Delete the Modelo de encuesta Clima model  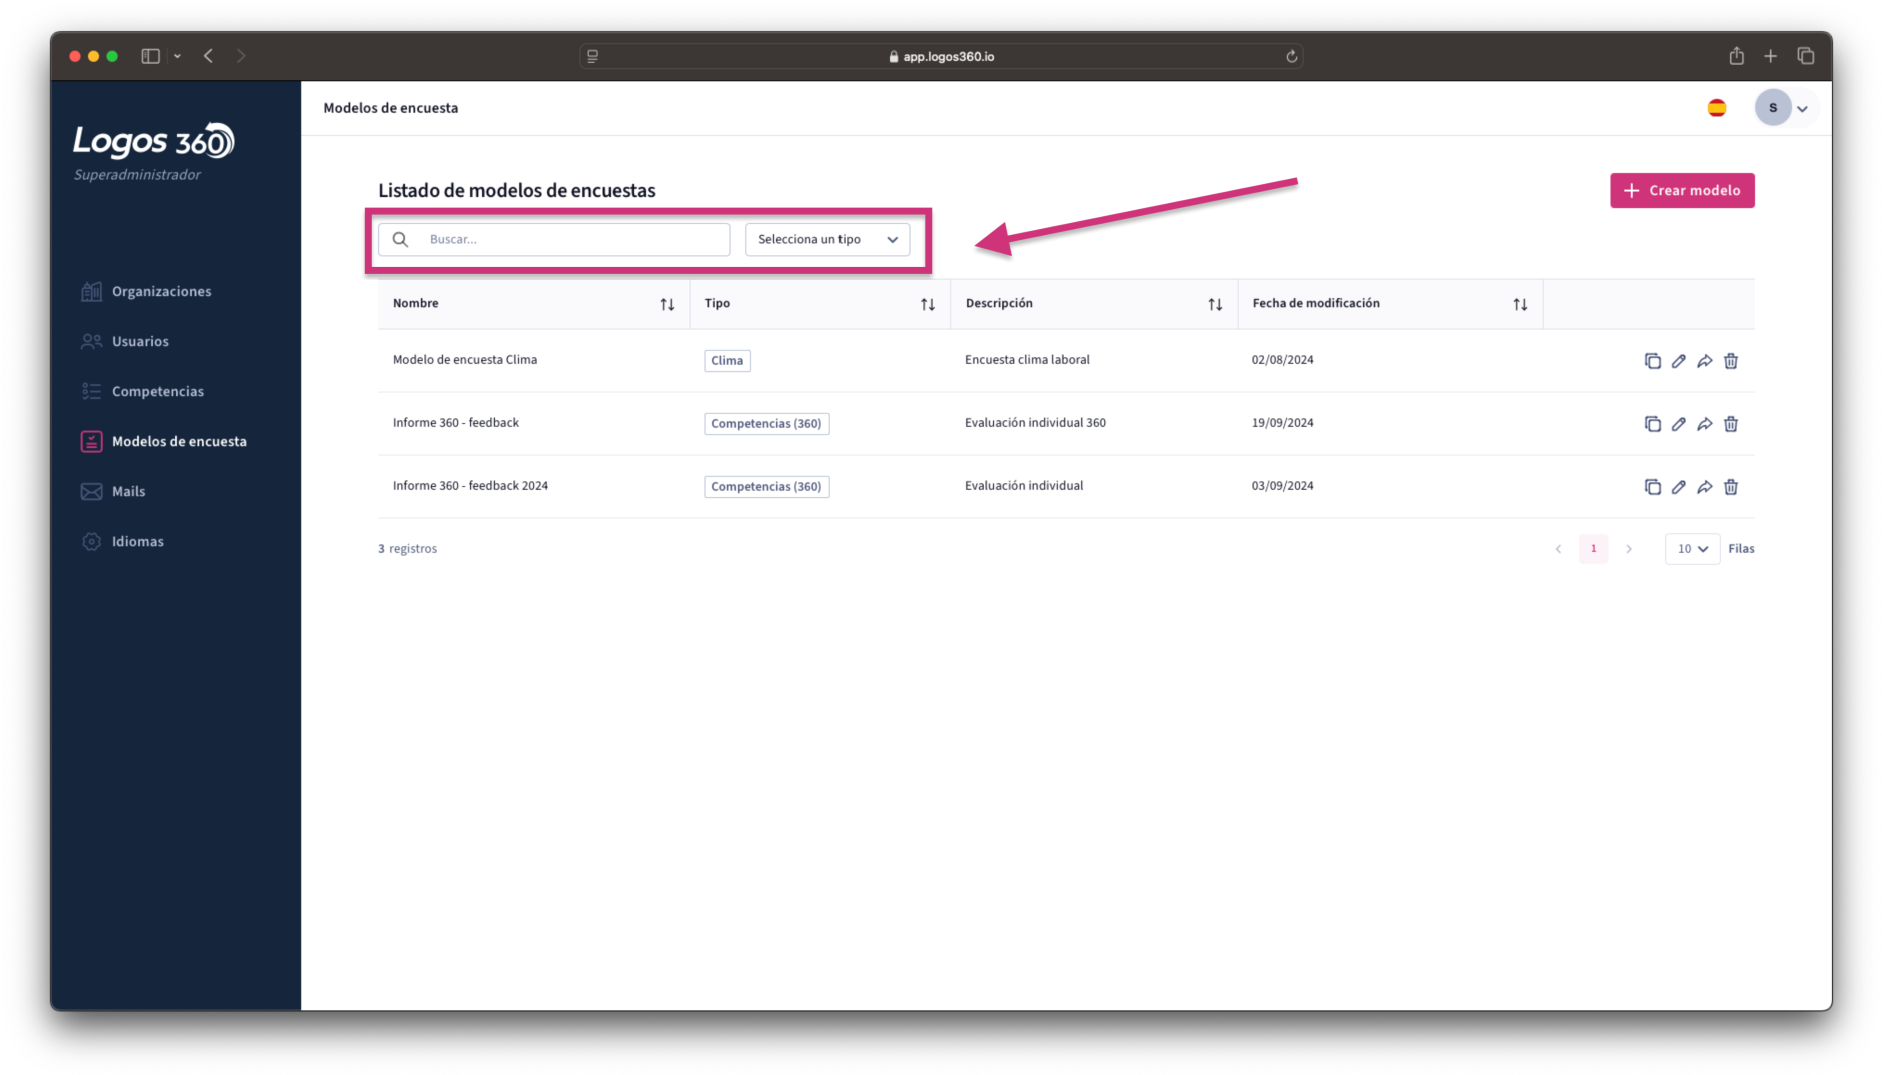pos(1731,361)
